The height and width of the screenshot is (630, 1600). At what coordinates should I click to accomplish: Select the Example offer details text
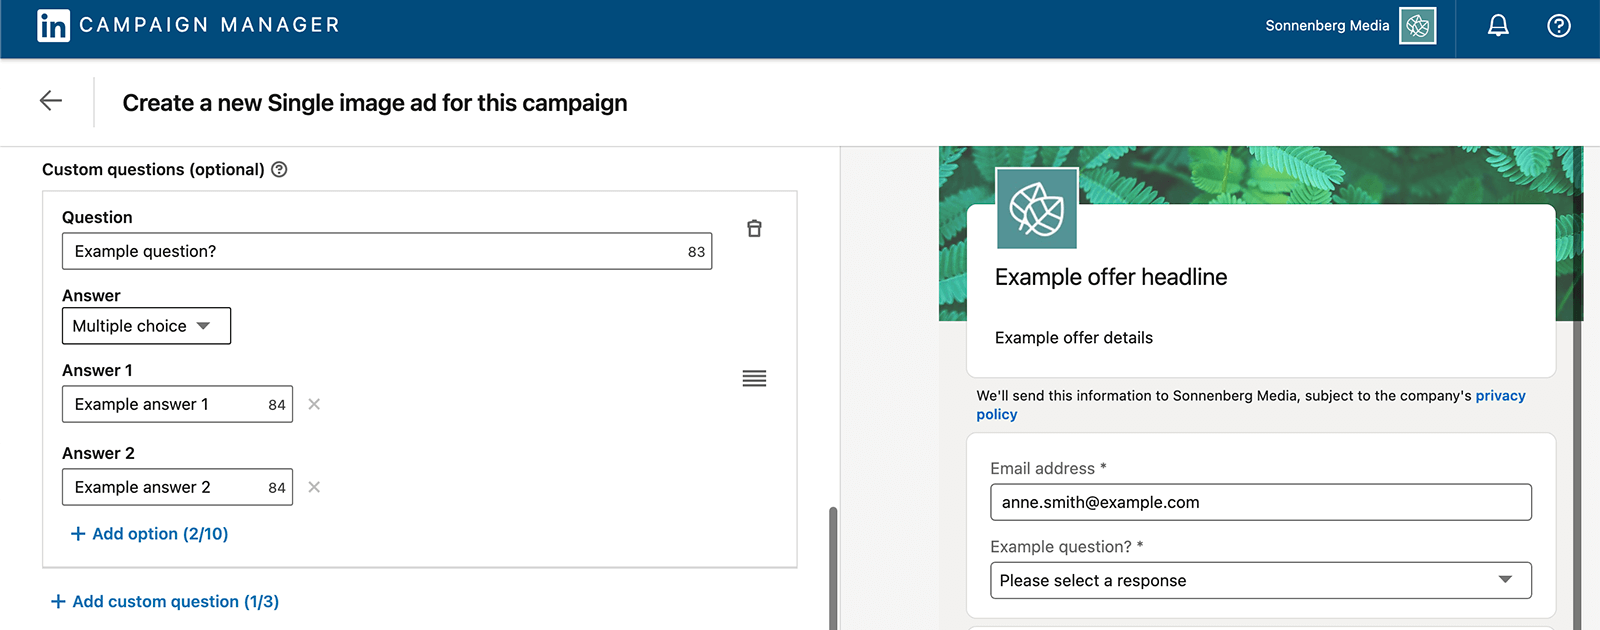(1074, 338)
